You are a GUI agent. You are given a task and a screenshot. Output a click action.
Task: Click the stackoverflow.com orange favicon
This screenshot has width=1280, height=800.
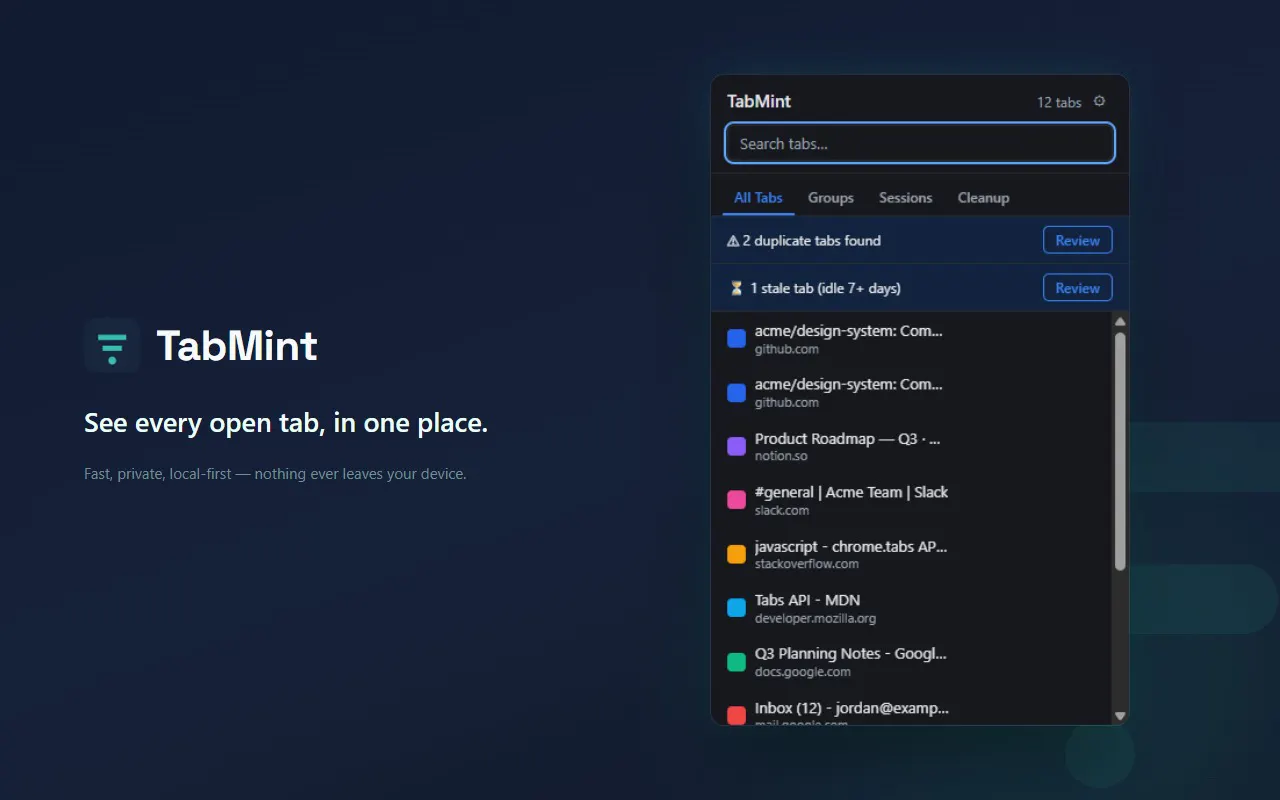(736, 554)
